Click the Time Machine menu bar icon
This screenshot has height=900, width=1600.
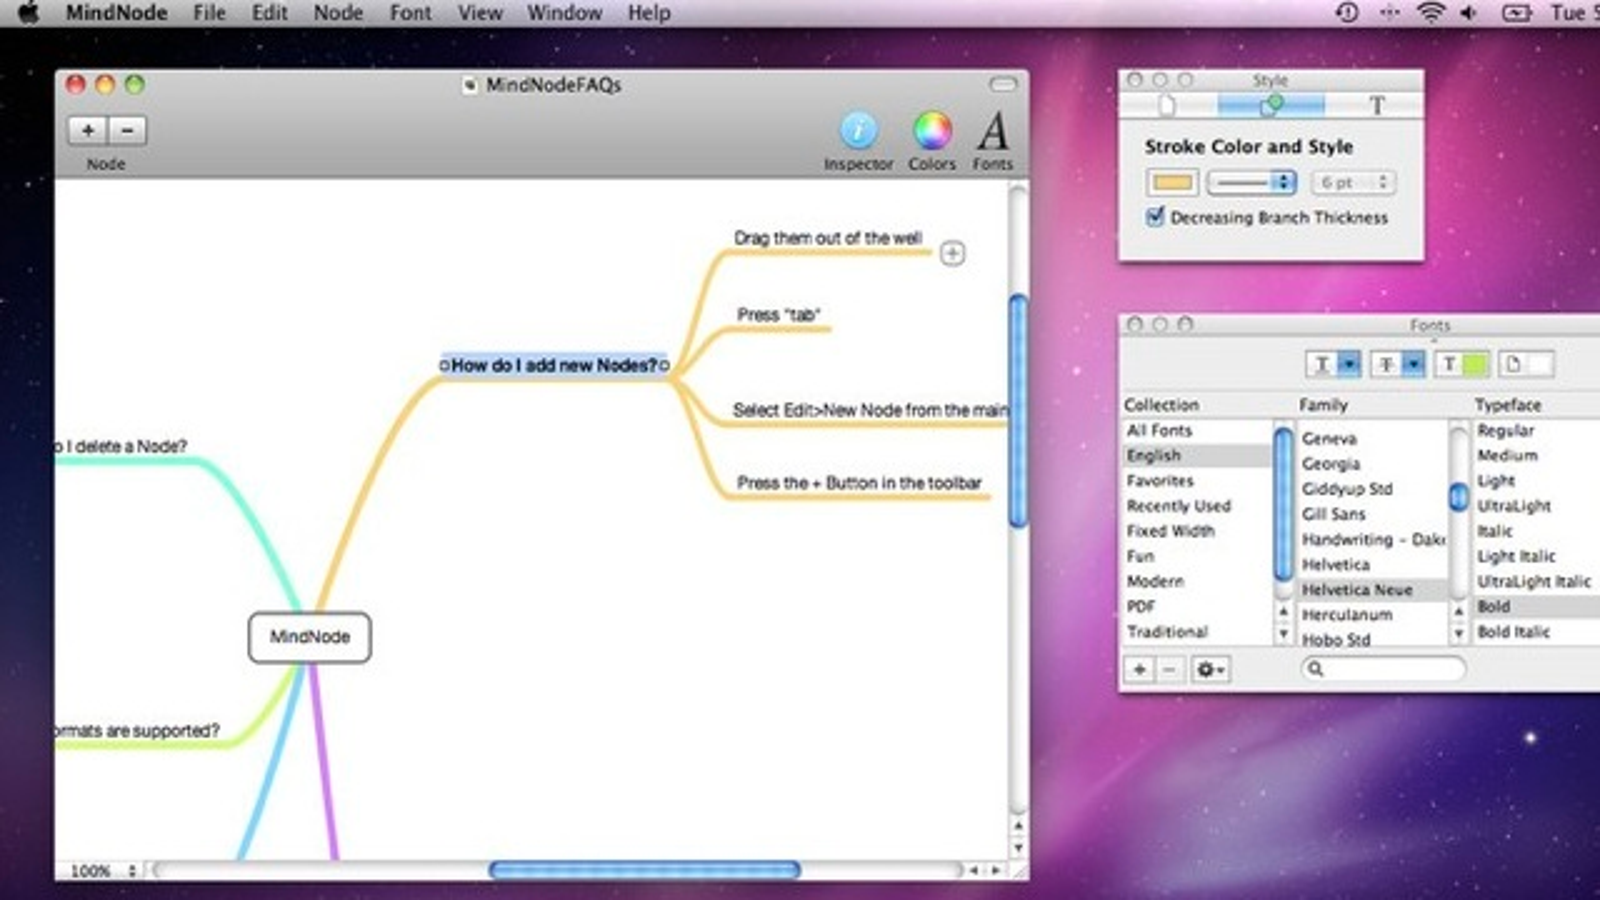[1347, 13]
